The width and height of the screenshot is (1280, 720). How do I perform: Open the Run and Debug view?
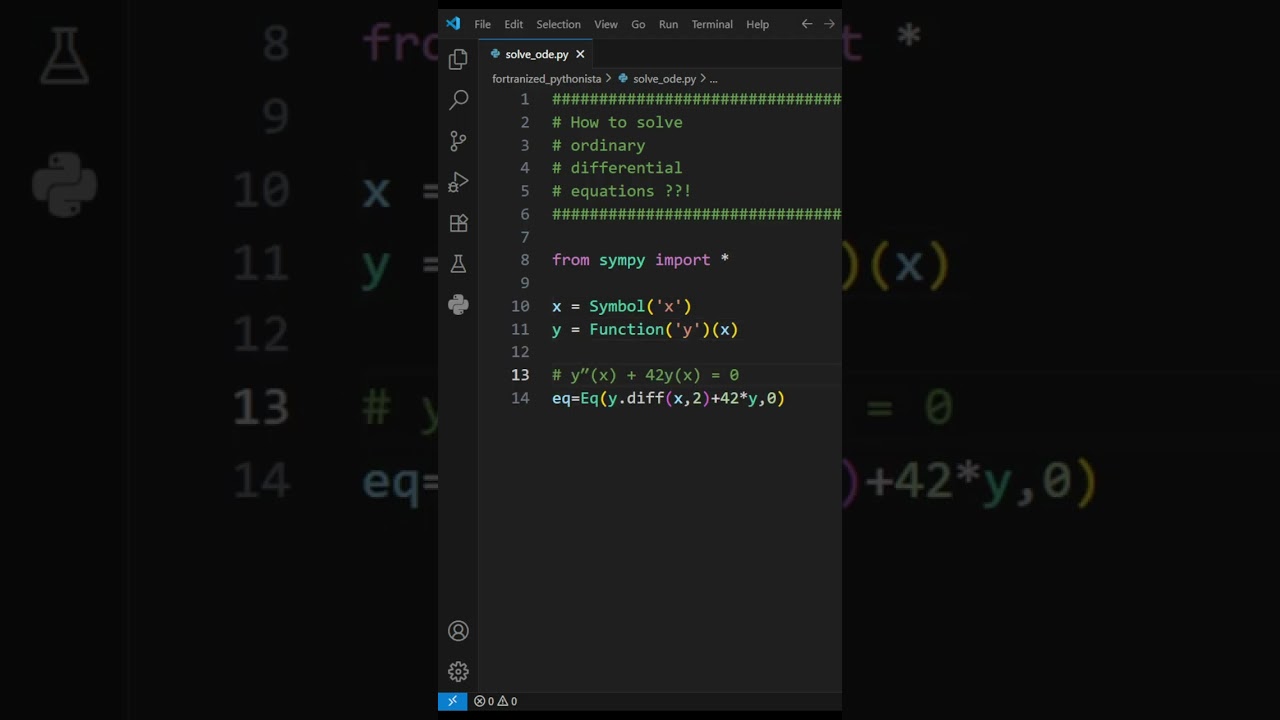click(458, 182)
